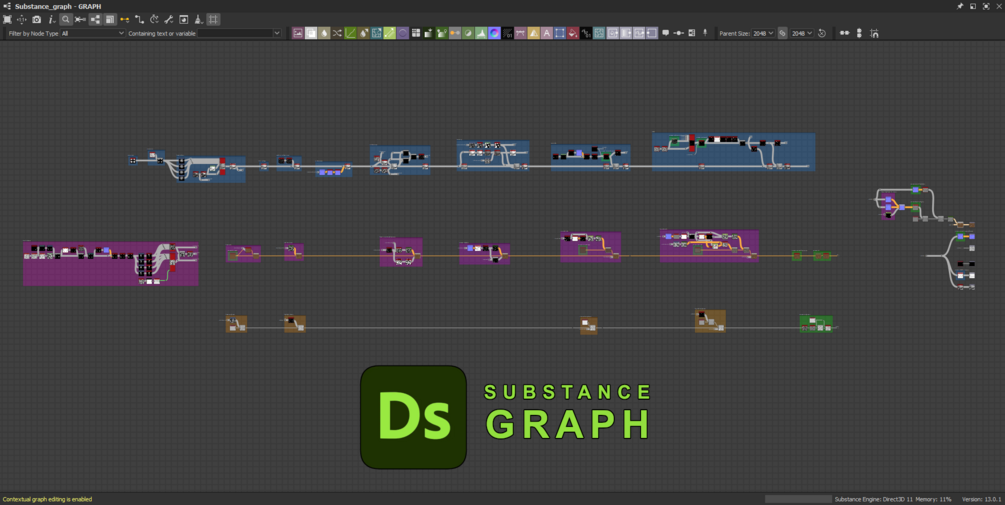Add a Pixel Processor node

coord(508,33)
